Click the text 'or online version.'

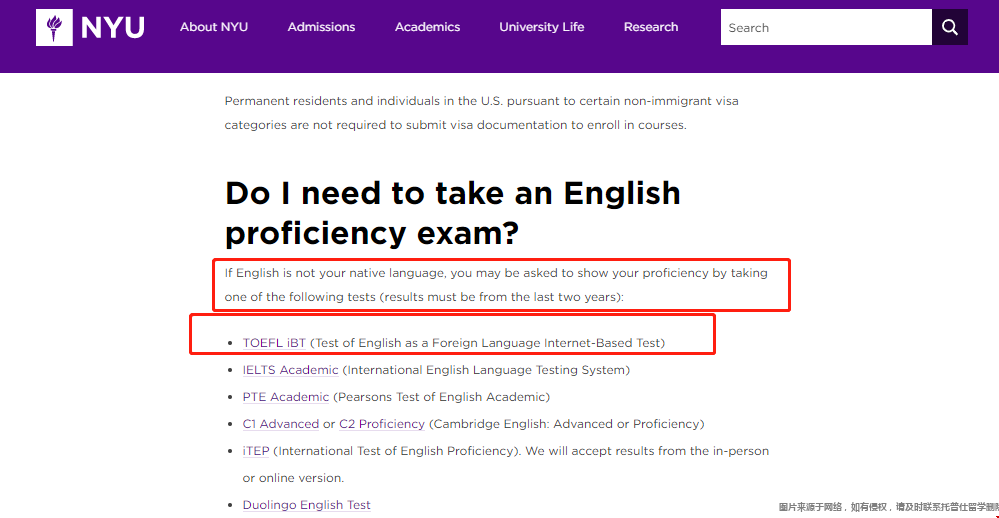[x=293, y=478]
